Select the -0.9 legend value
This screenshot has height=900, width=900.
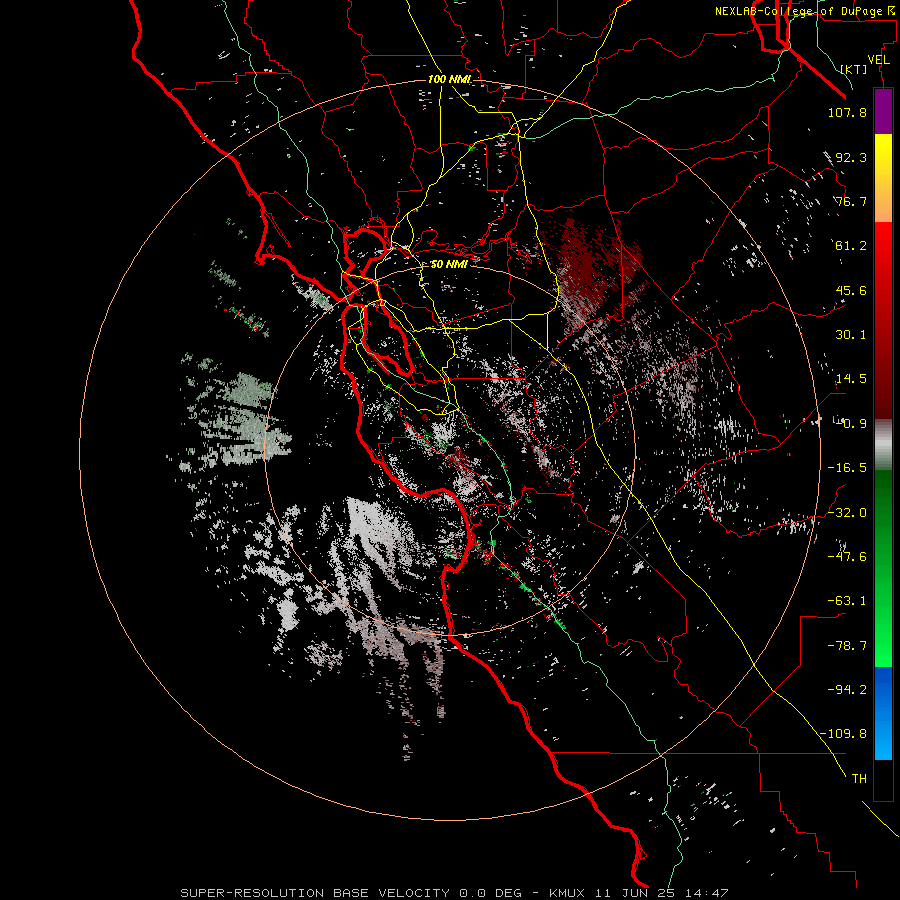click(851, 424)
